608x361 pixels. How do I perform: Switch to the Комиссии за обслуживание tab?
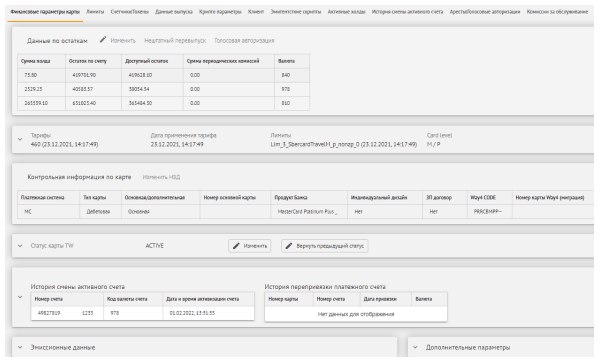coord(558,12)
